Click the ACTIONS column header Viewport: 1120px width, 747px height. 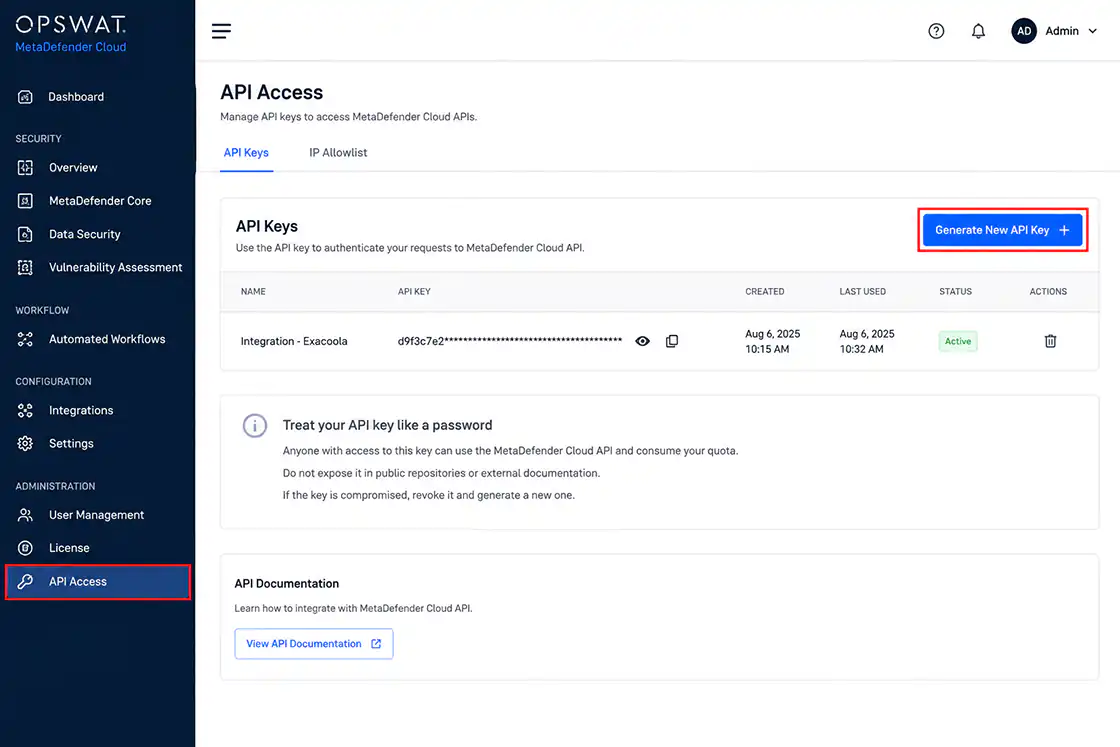(x=1048, y=291)
